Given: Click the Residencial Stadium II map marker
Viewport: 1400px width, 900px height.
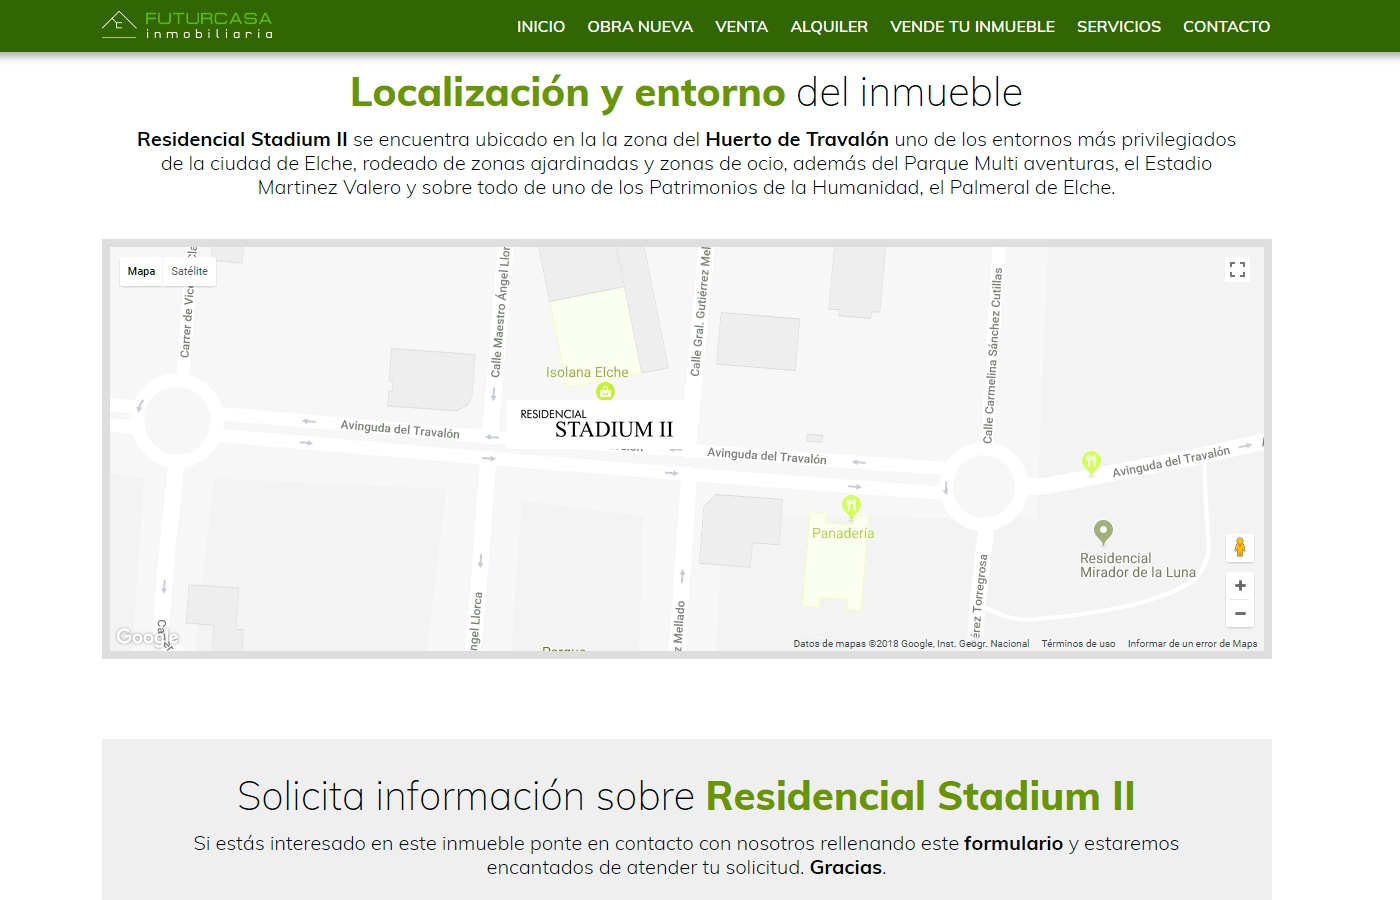Looking at the screenshot, I should pyautogui.click(x=597, y=424).
